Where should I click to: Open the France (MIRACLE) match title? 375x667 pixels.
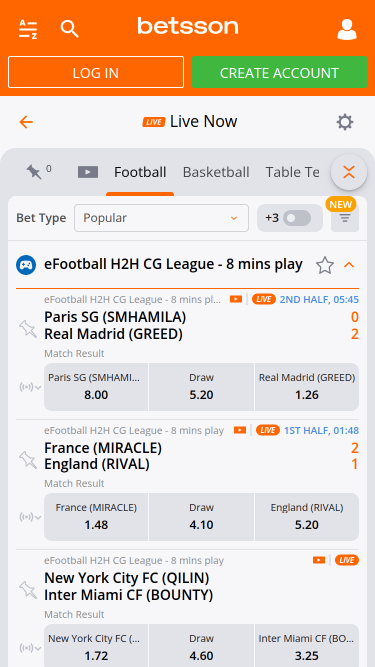tap(103, 448)
